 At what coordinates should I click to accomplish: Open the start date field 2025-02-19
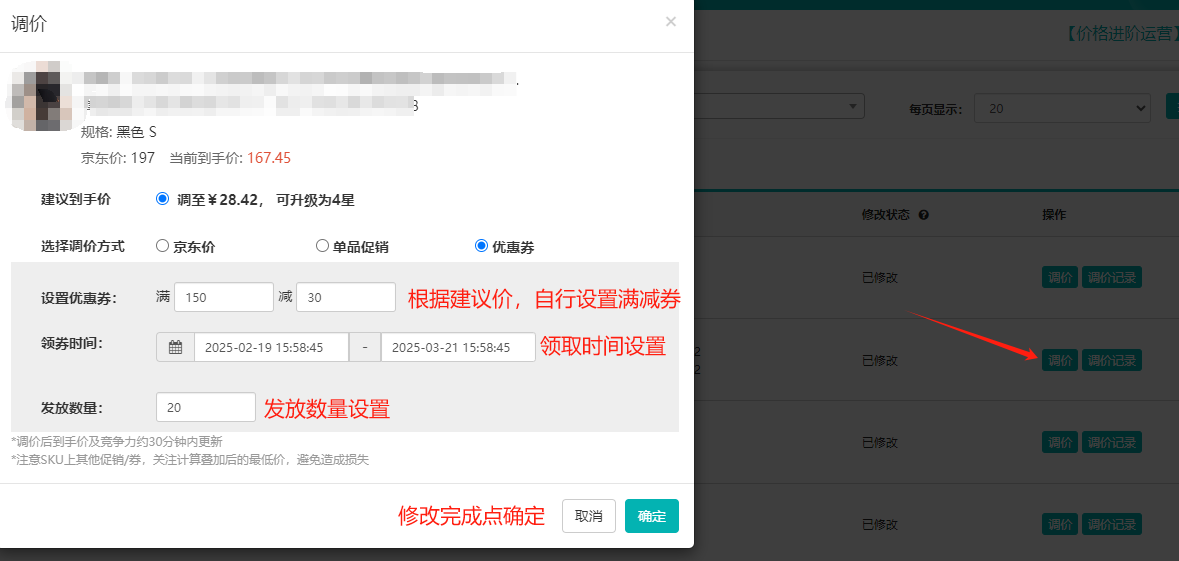[x=271, y=347]
